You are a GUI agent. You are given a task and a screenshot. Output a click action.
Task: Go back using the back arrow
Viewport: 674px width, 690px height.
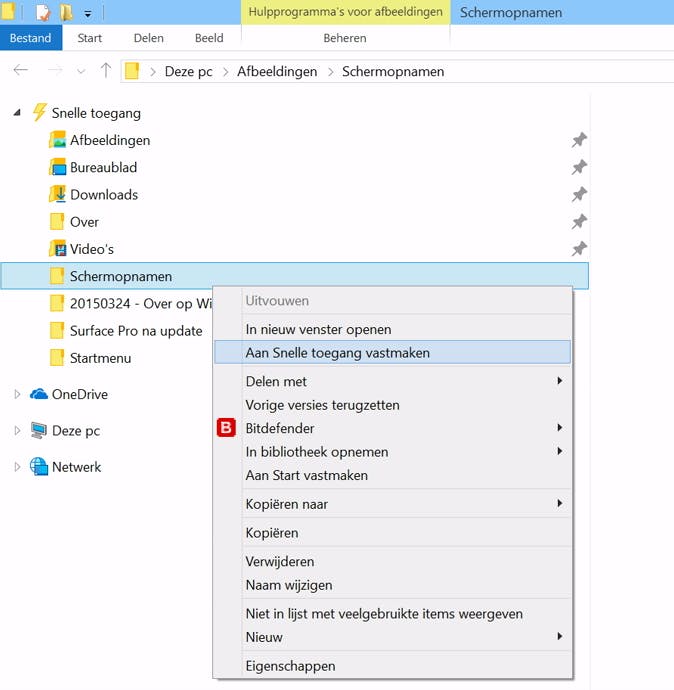21,70
